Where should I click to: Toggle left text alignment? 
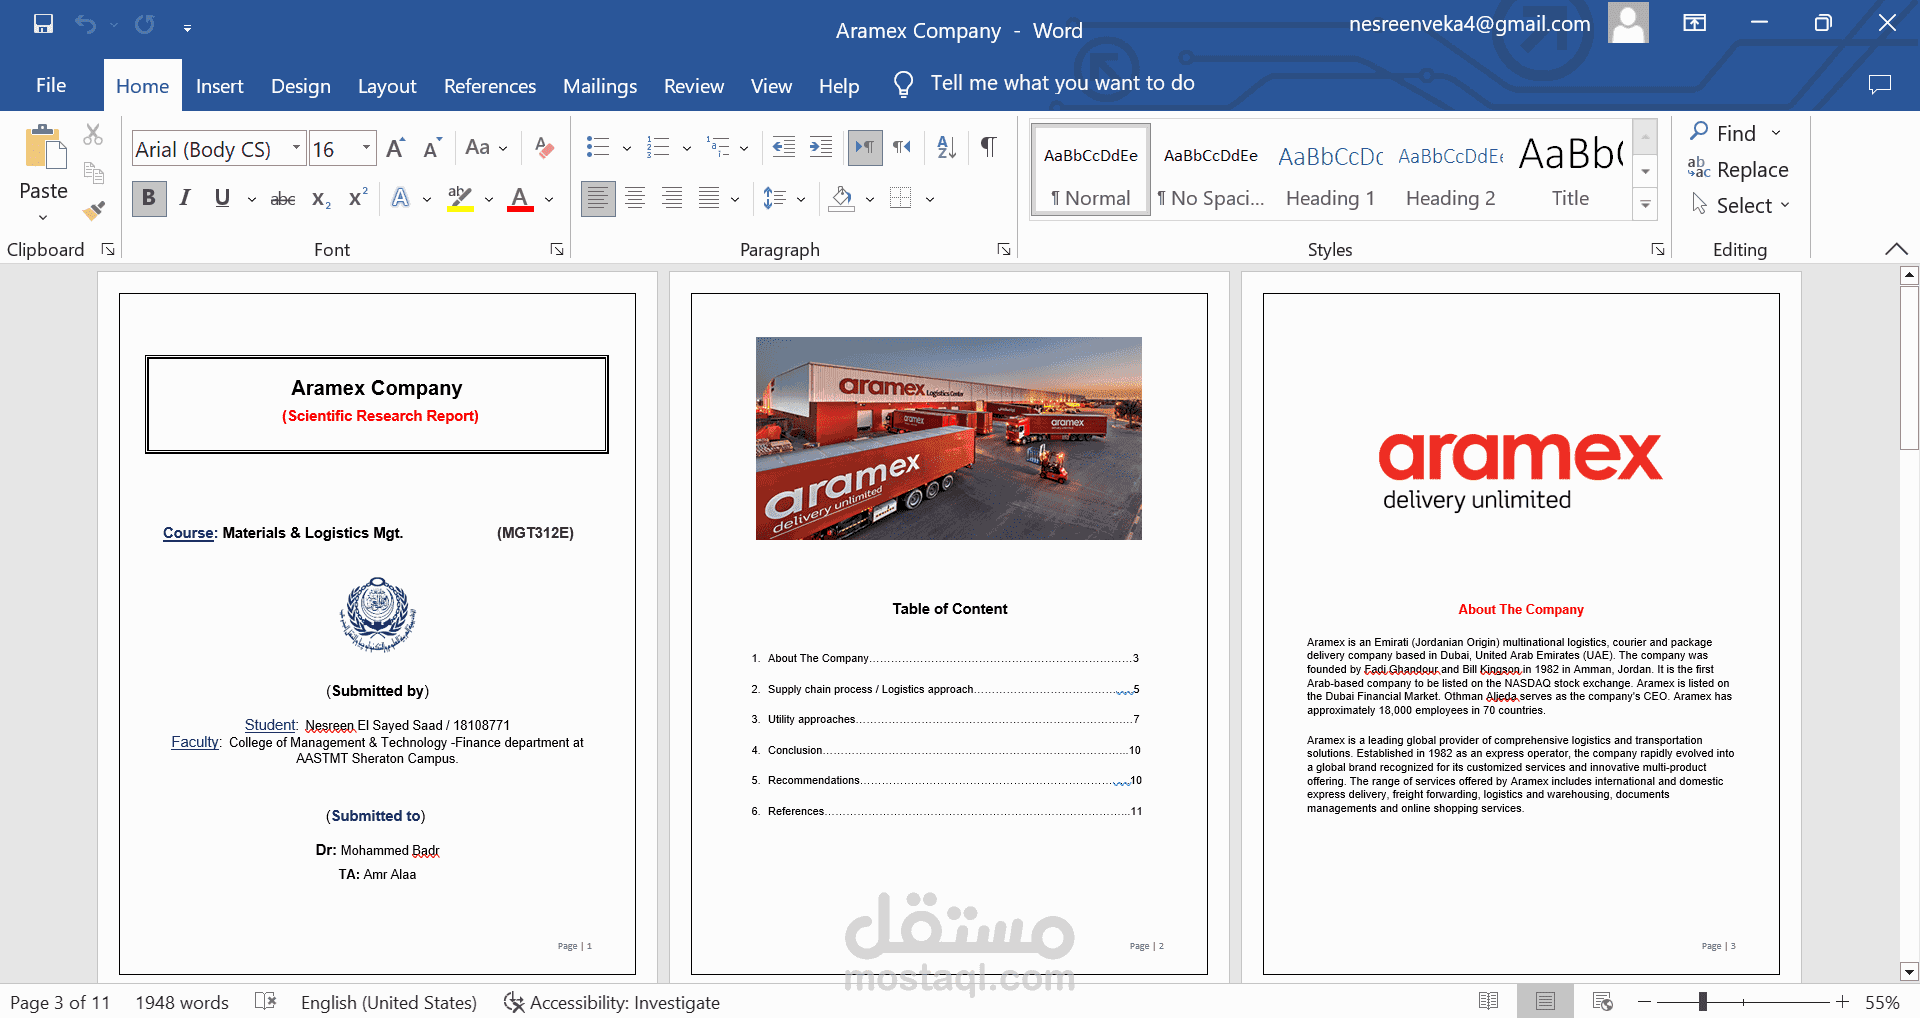(x=598, y=198)
